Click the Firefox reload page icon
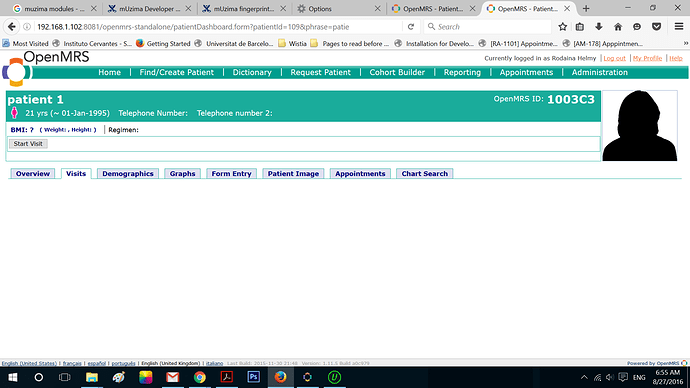The height and width of the screenshot is (388, 690). click(411, 27)
